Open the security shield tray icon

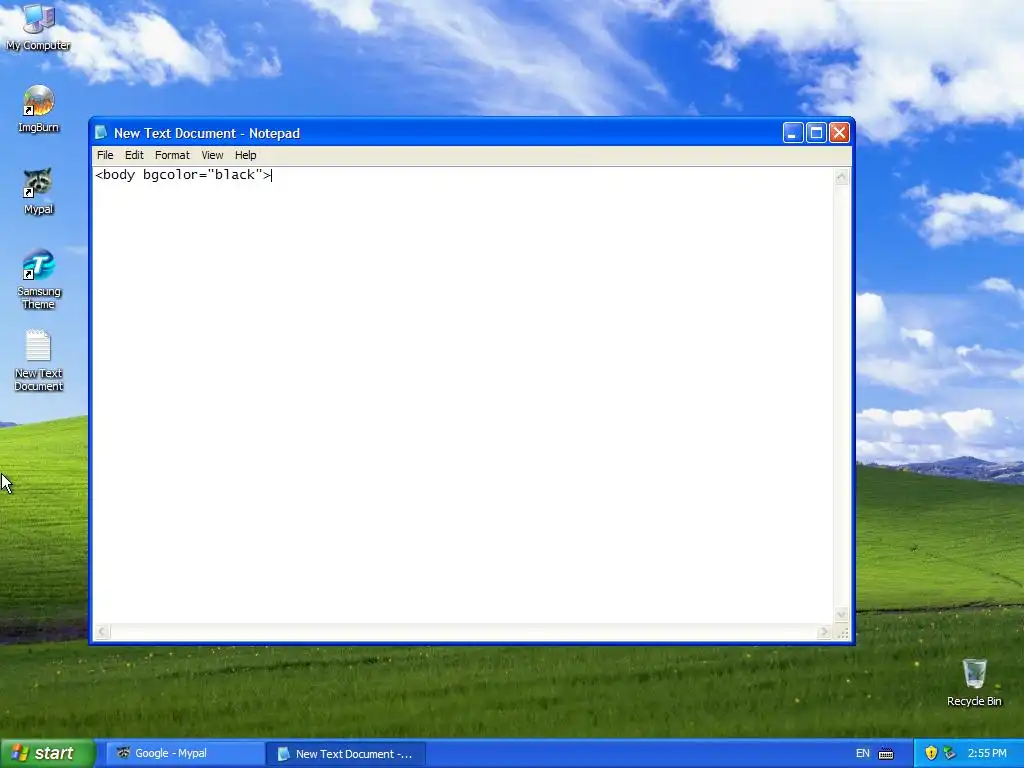click(x=931, y=753)
